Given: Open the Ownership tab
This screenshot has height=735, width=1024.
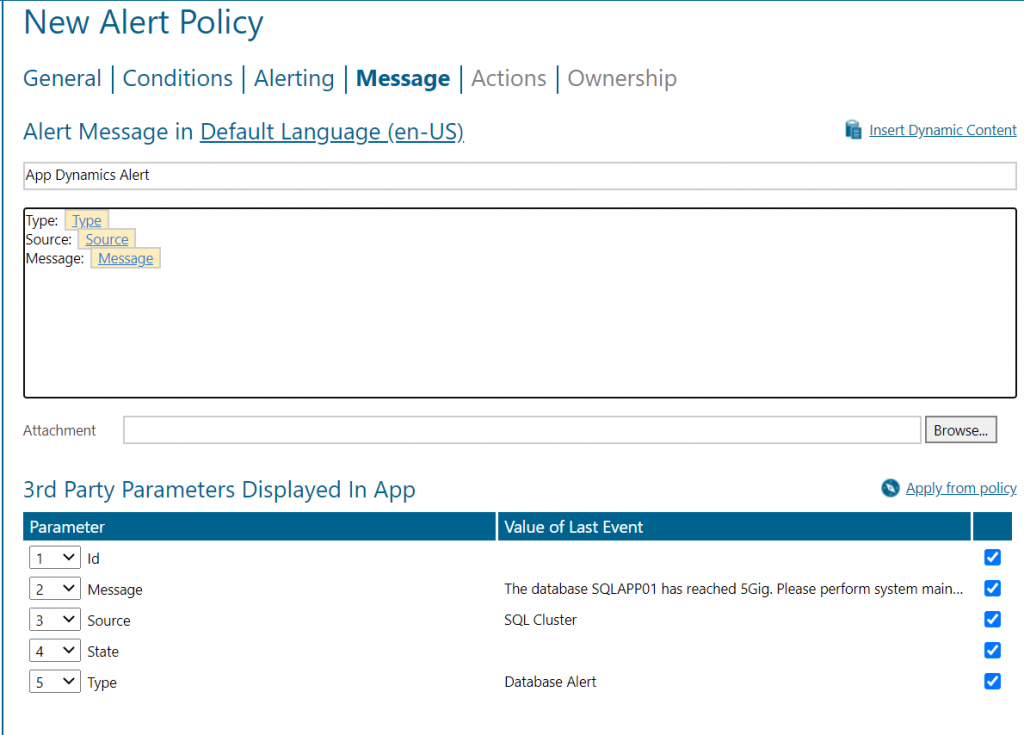Looking at the screenshot, I should (x=622, y=78).
